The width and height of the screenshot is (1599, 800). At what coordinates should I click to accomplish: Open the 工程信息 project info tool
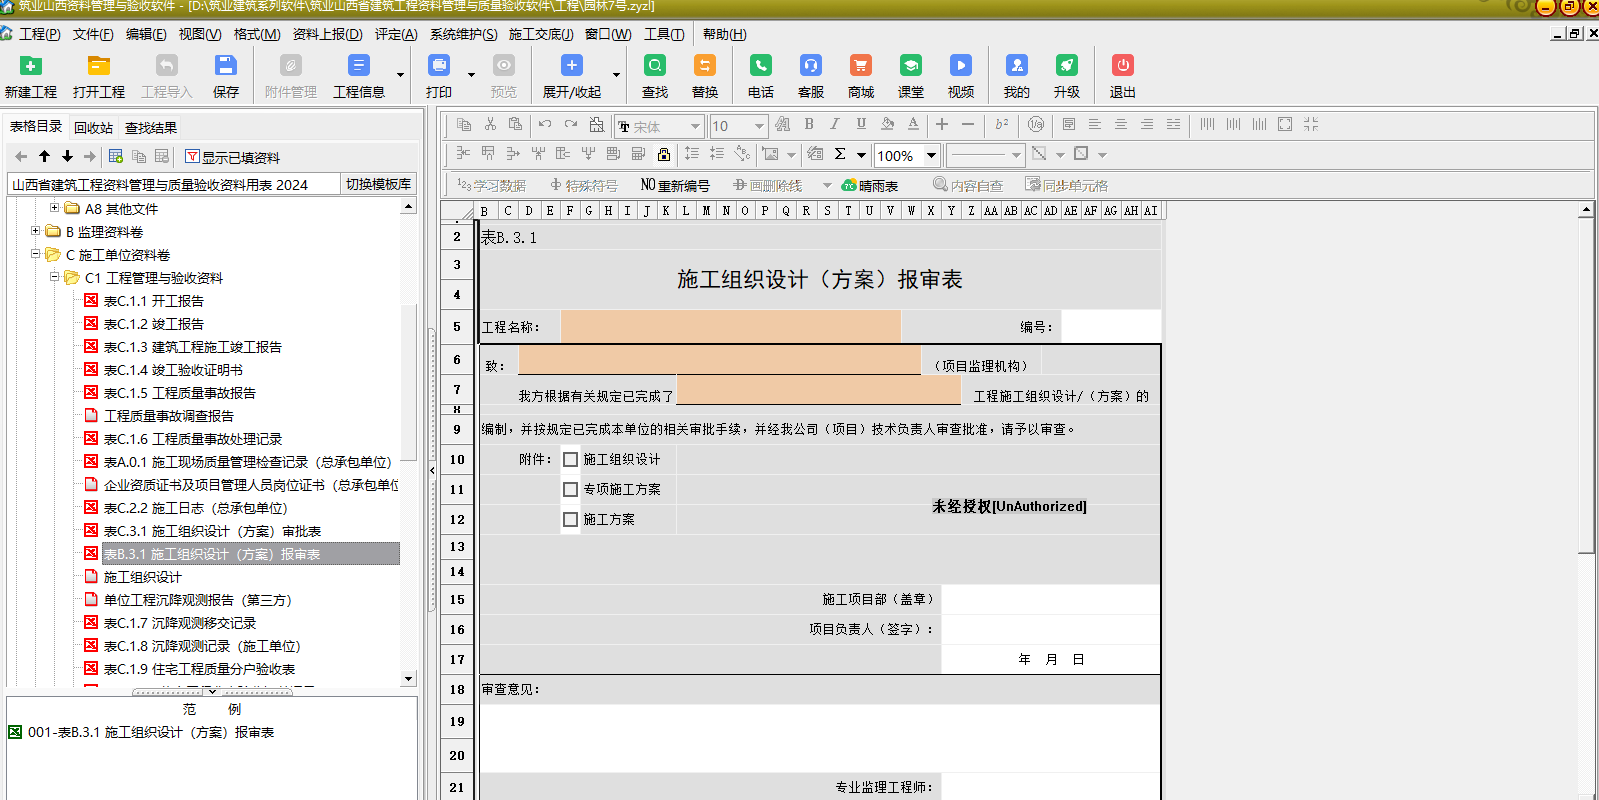coord(358,67)
